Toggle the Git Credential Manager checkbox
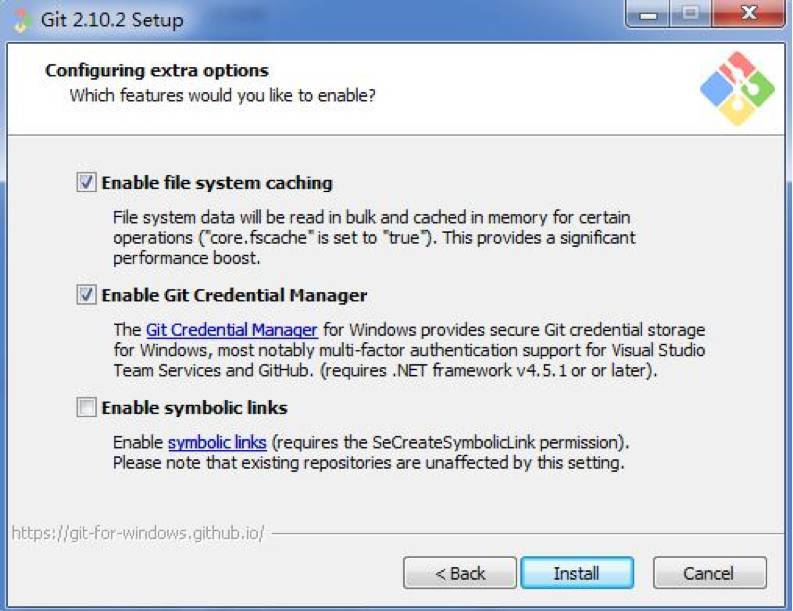Image resolution: width=793 pixels, height=611 pixels. click(86, 294)
